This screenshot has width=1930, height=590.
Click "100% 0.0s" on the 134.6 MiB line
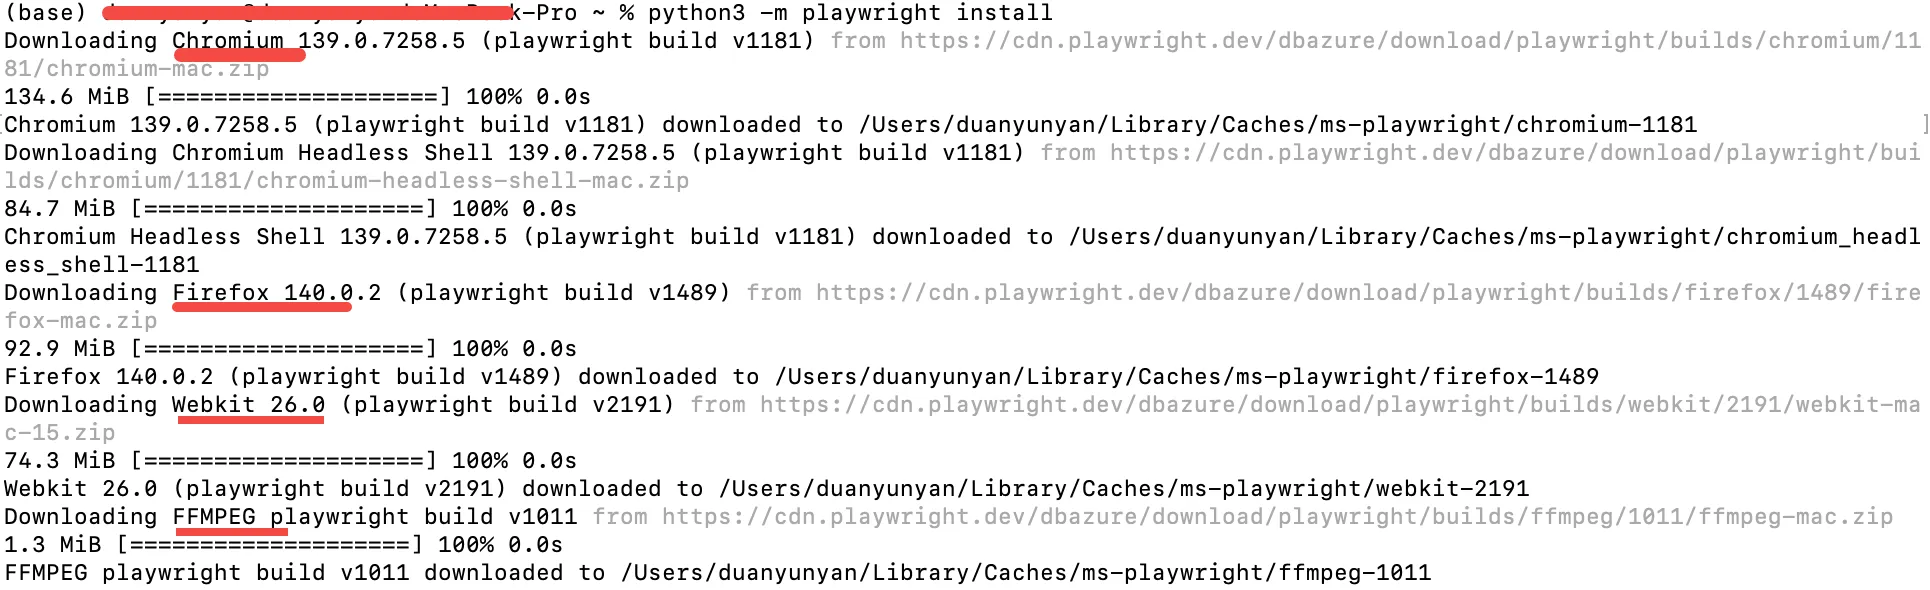(529, 97)
